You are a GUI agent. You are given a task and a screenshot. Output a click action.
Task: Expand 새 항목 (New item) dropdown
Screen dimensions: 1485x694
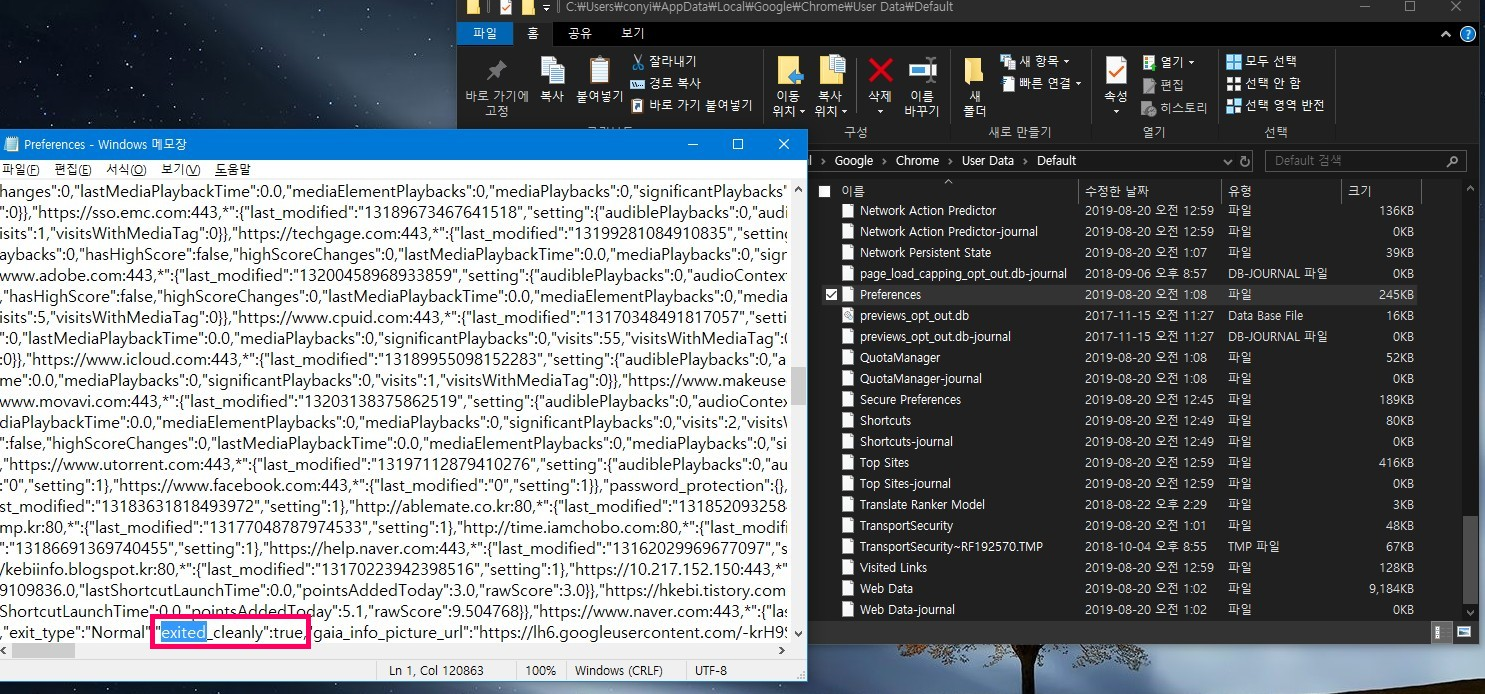(1035, 61)
